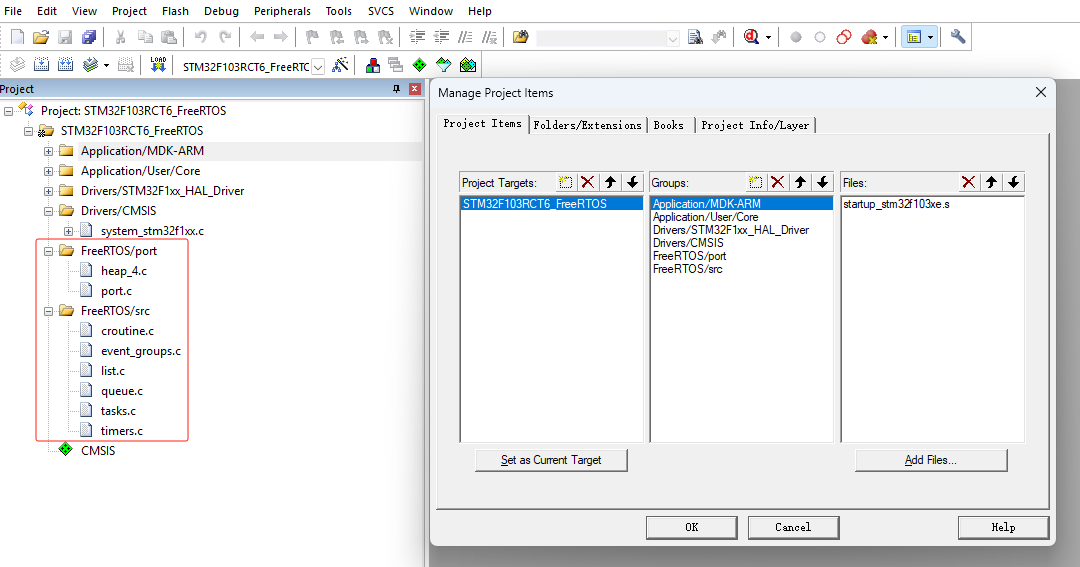Select heap_4.c in project tree
Viewport: 1080px width, 567px height.
click(x=124, y=271)
